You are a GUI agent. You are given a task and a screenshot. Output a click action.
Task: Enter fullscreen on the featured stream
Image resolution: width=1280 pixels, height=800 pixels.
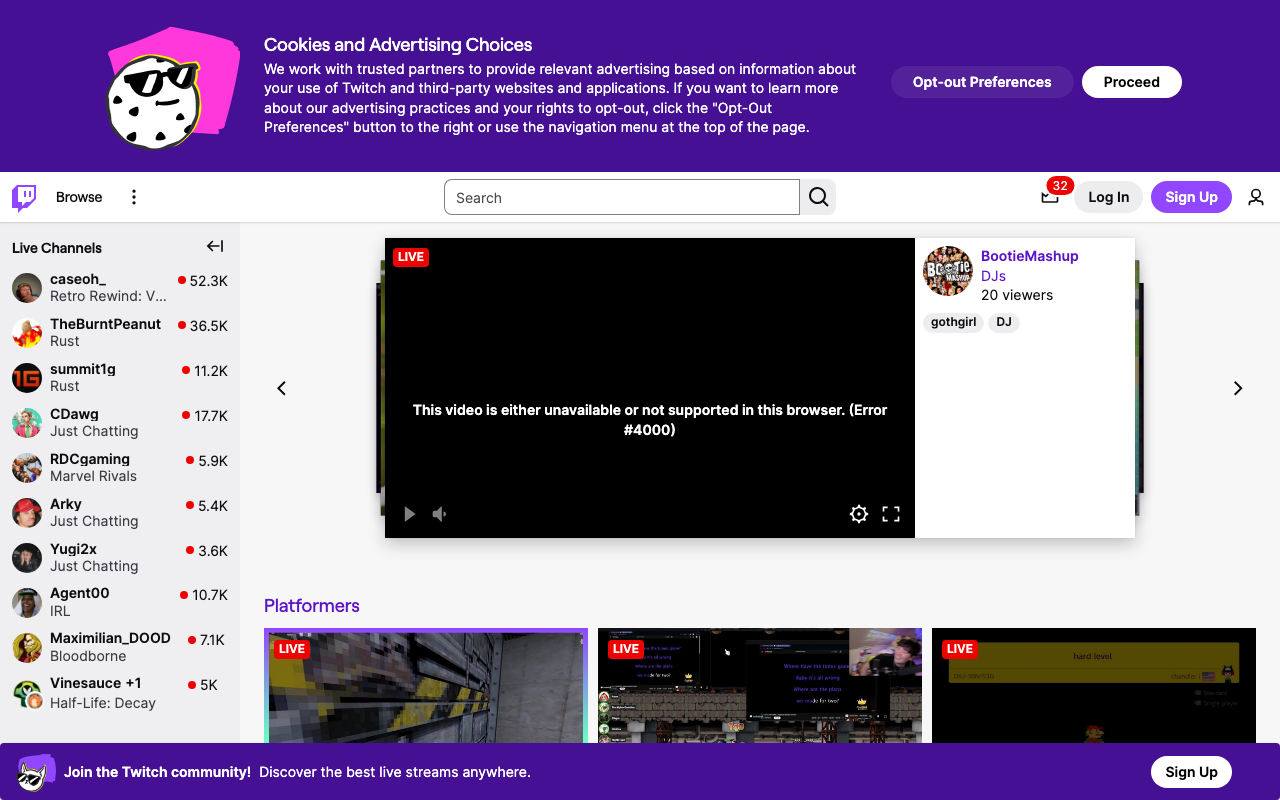coord(891,513)
